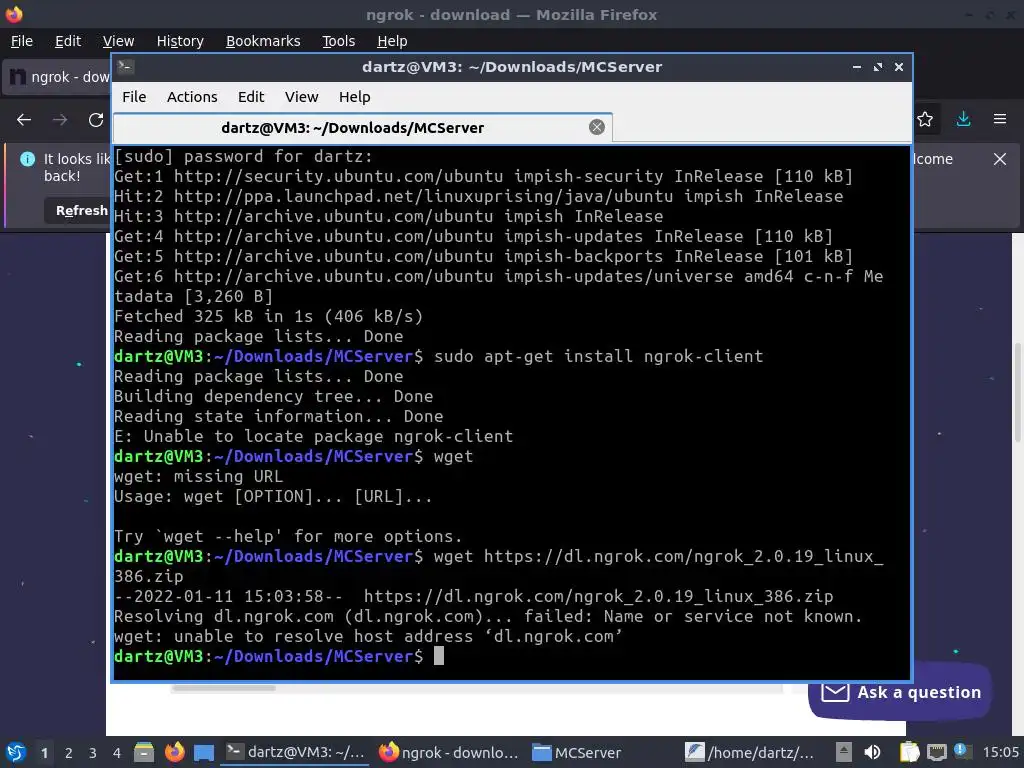
Task: Open the volume control in the system tray
Action: (x=872, y=752)
